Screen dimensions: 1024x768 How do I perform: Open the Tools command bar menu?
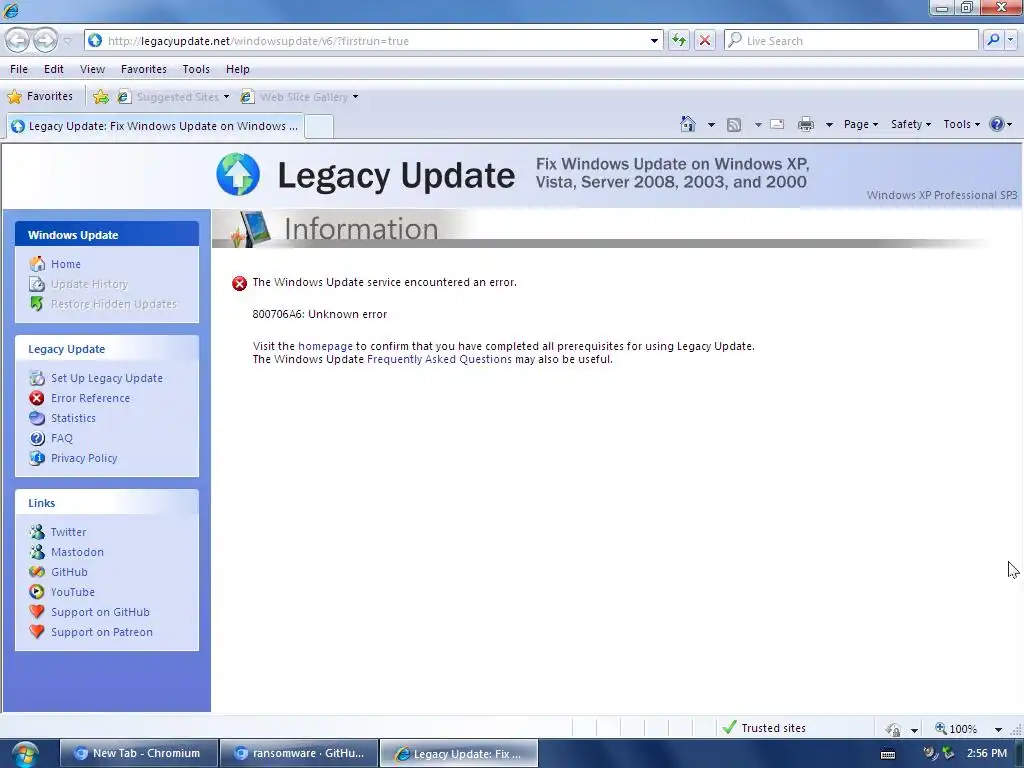click(961, 124)
